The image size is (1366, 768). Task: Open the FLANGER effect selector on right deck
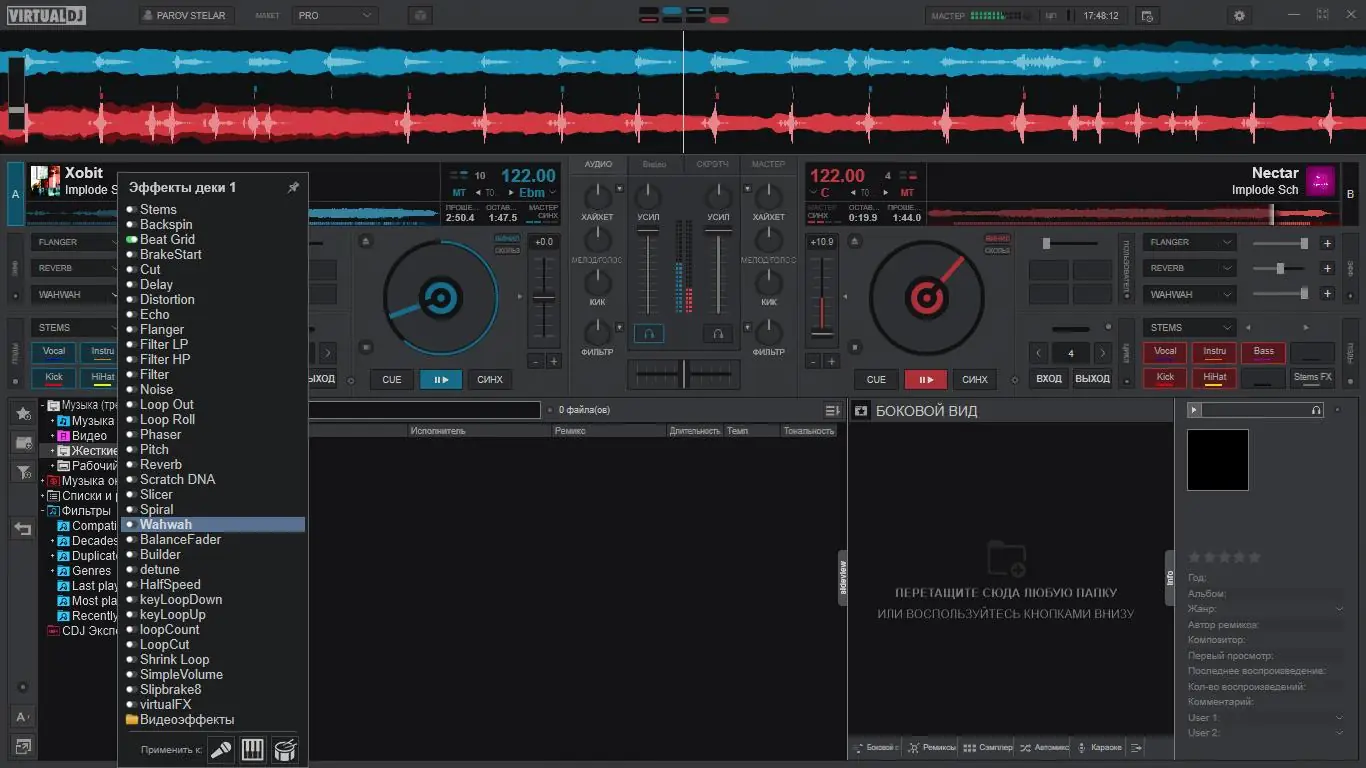click(x=1188, y=241)
